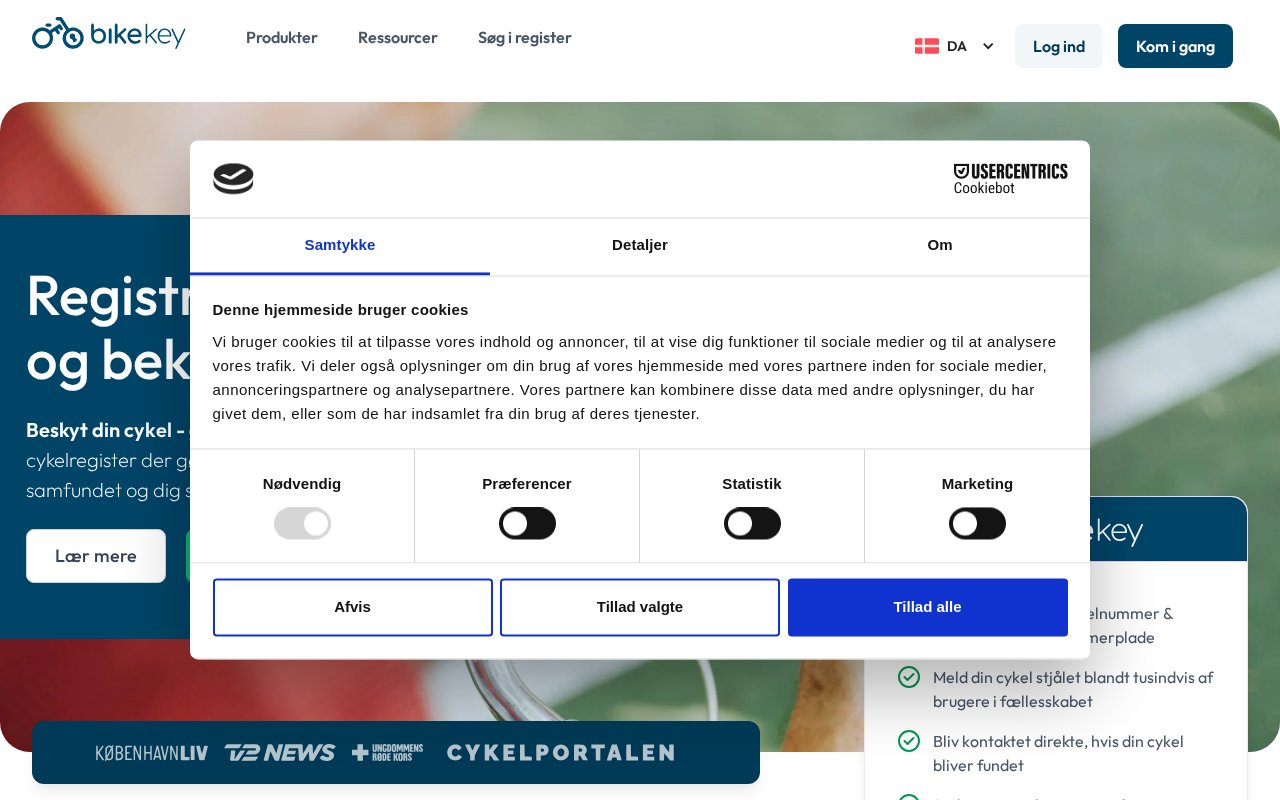Click the KøbenhavnLIV logo
The image size is (1280, 800).
pyautogui.click(x=152, y=753)
